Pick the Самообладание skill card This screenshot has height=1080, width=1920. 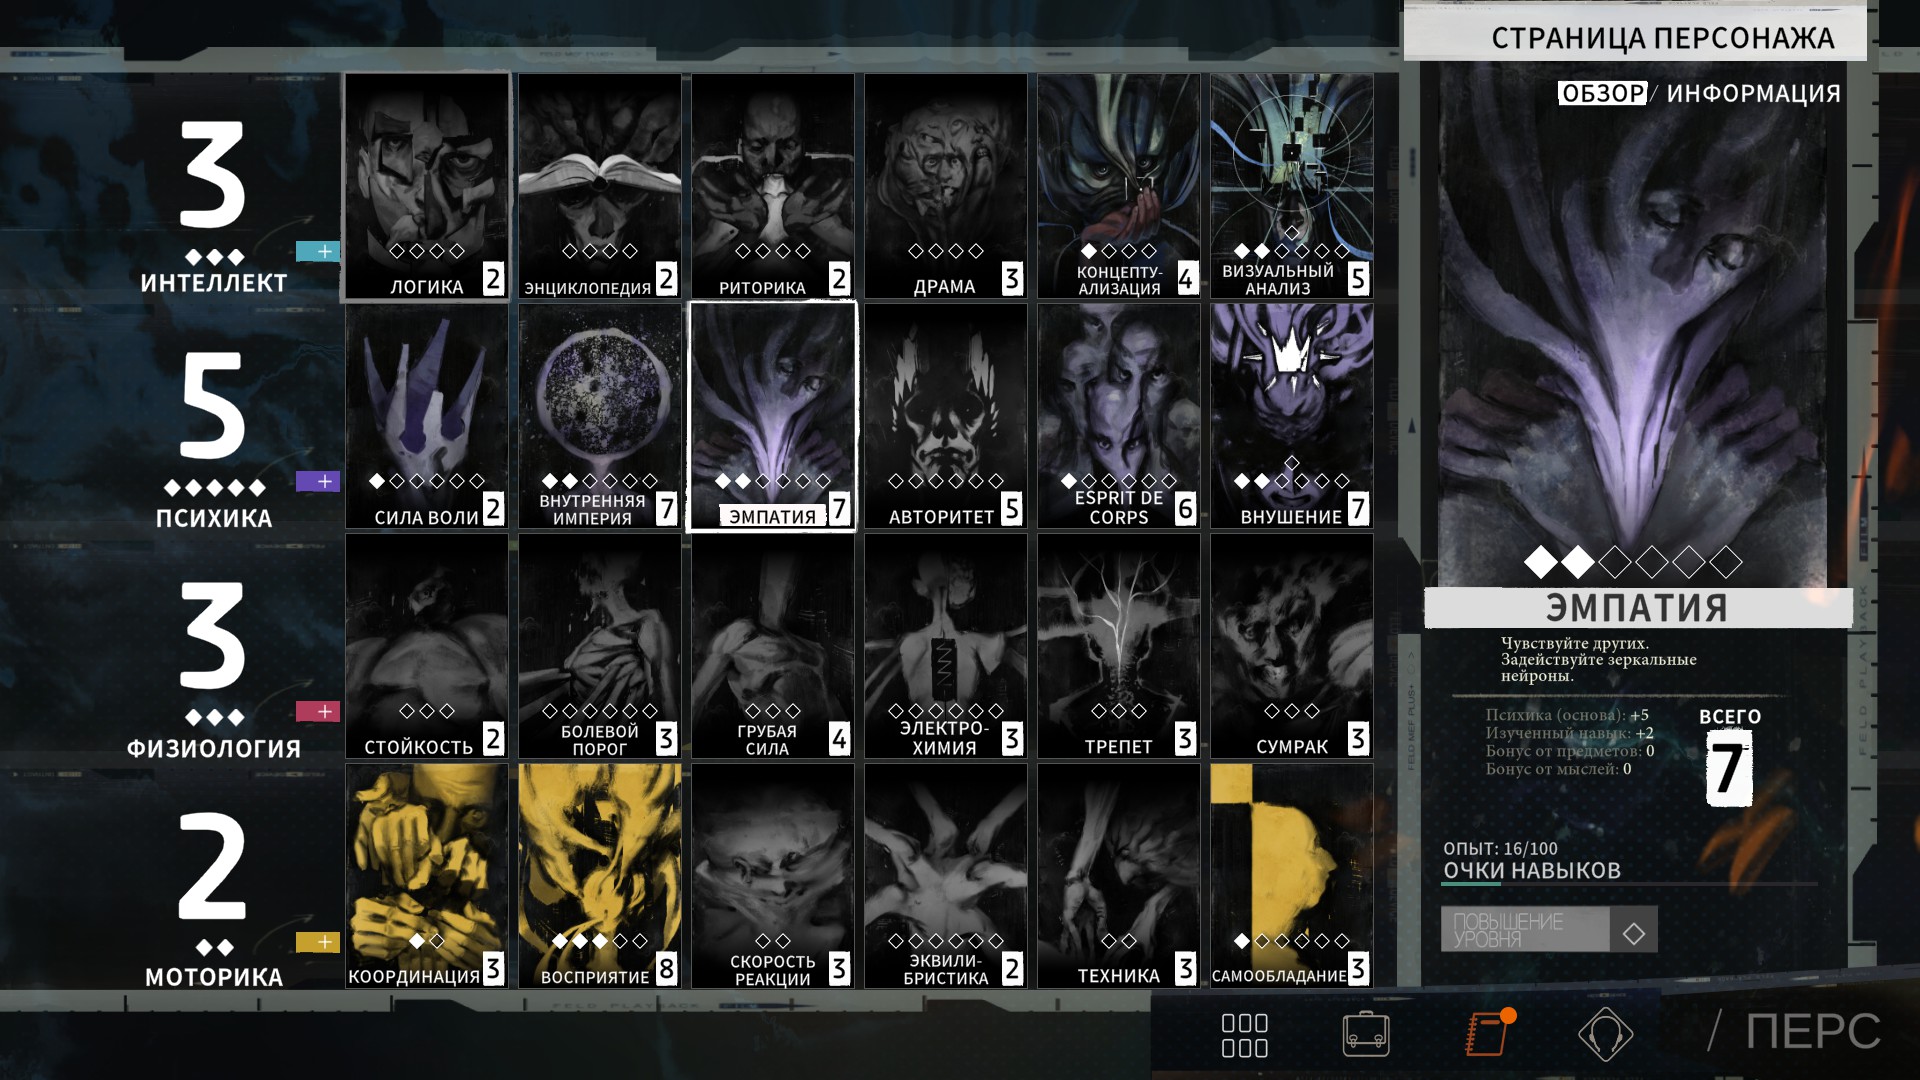coord(1292,876)
